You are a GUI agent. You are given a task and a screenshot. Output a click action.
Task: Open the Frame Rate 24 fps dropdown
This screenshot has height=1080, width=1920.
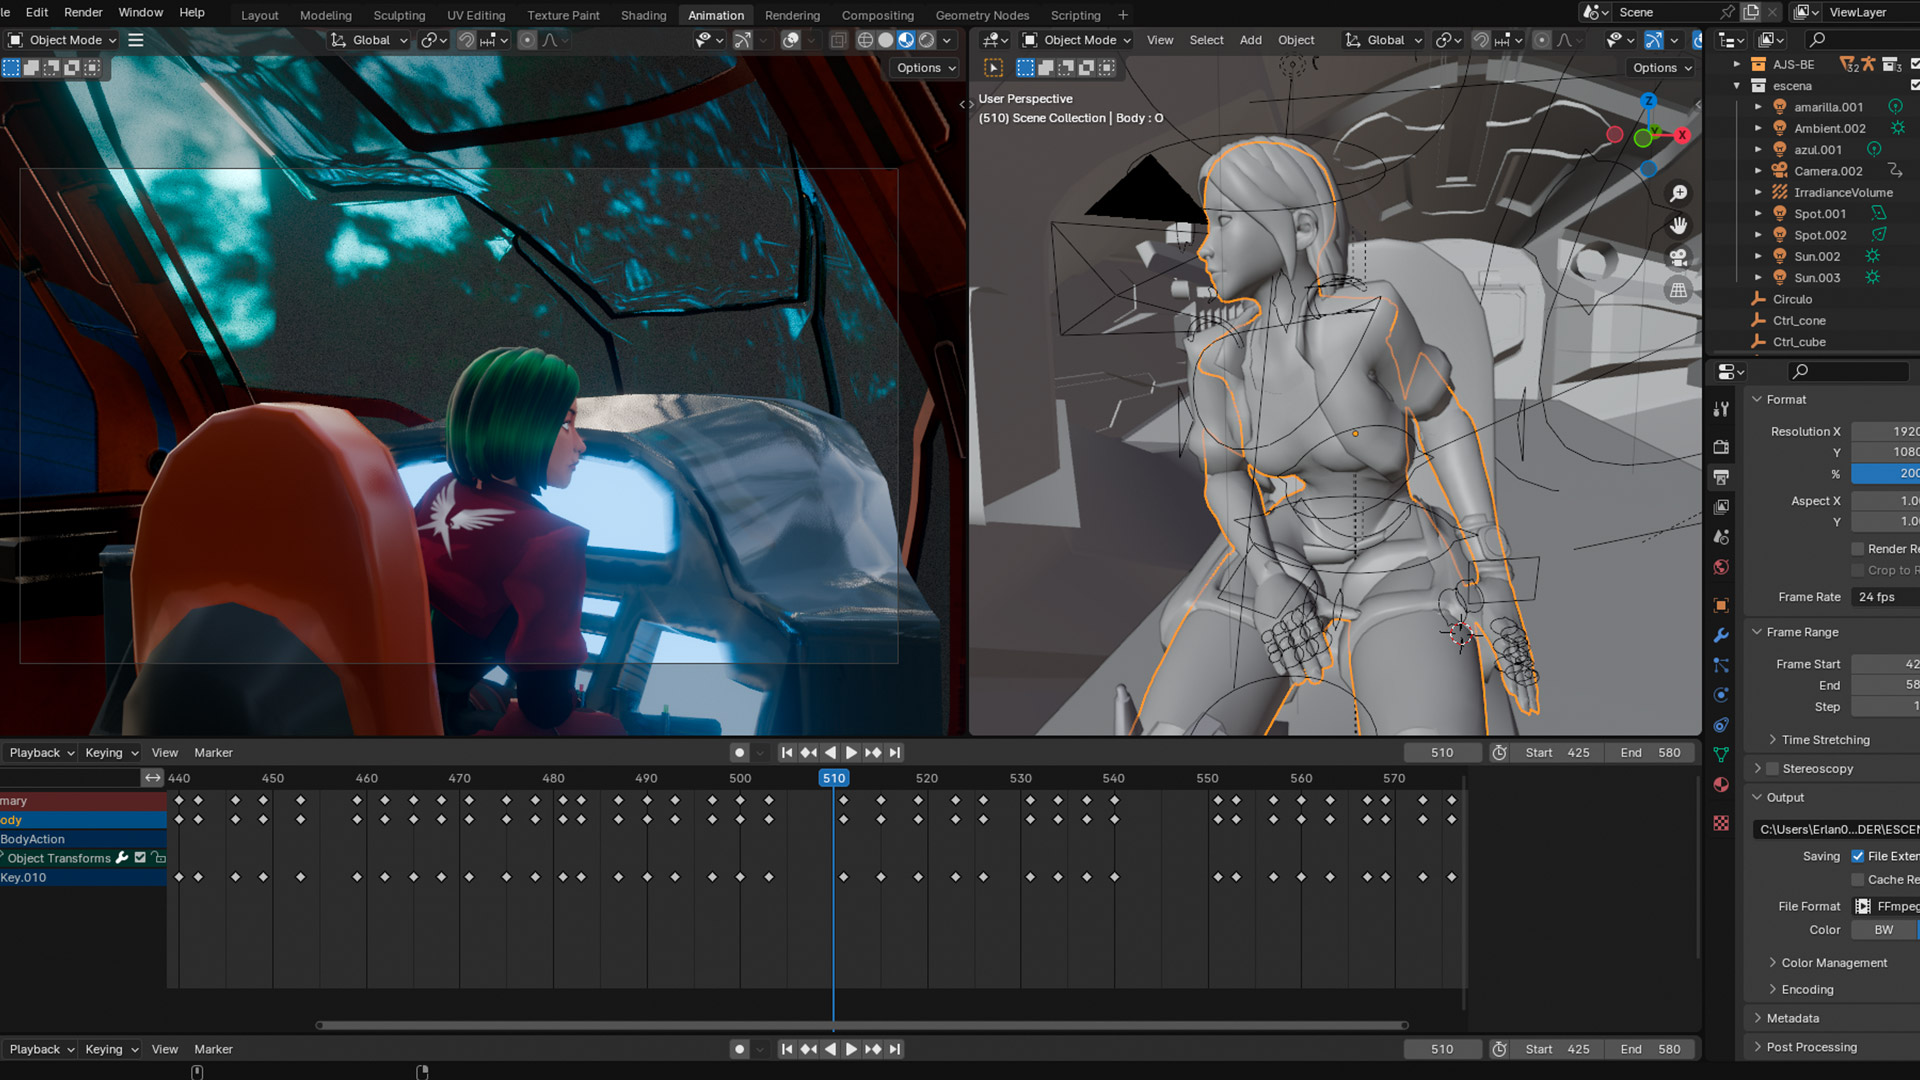[1885, 597]
